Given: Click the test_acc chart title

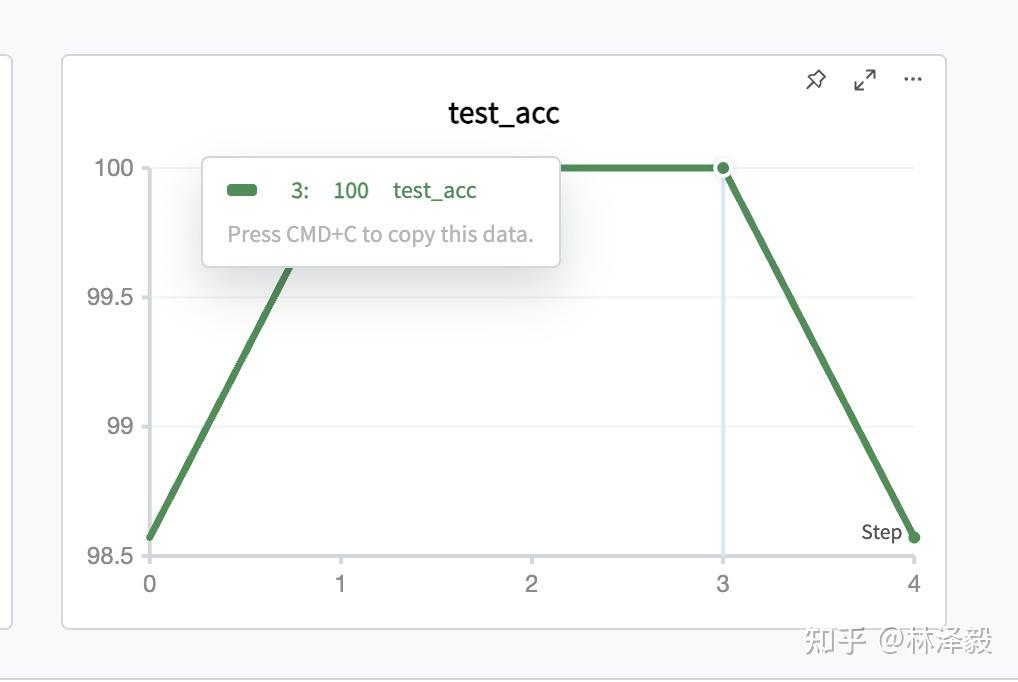Looking at the screenshot, I should click(503, 113).
